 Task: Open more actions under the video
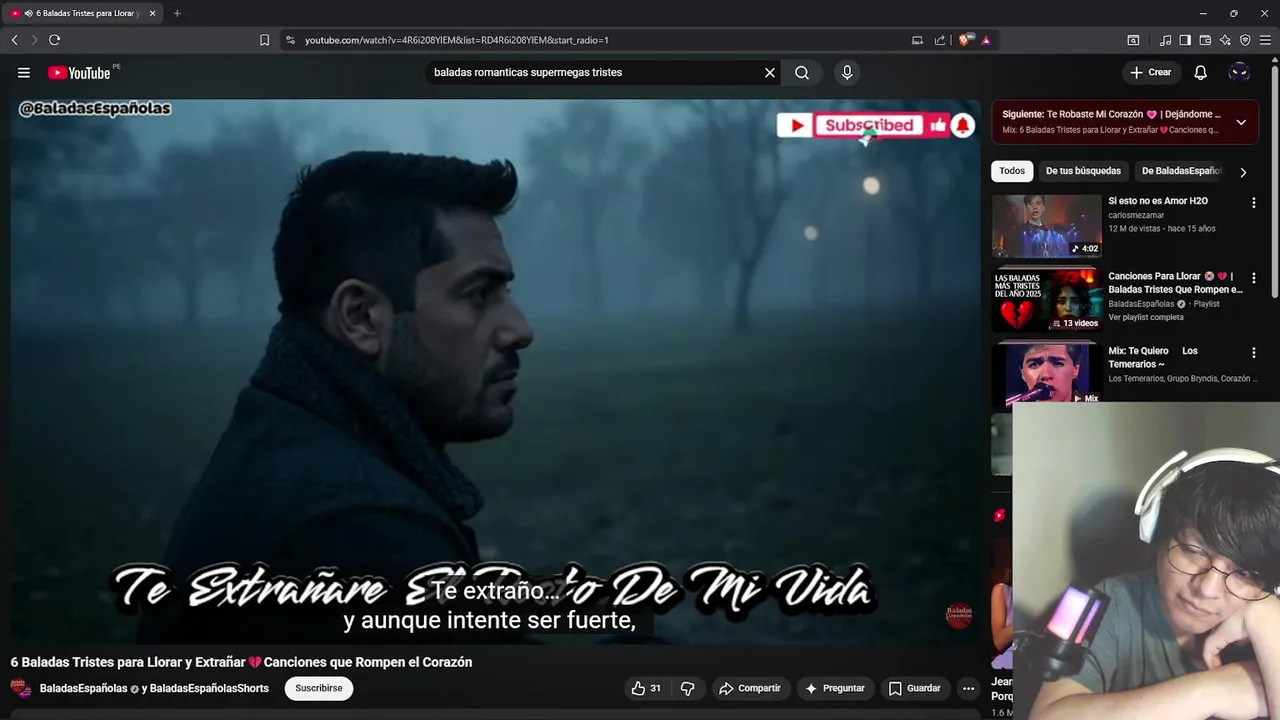click(x=968, y=688)
